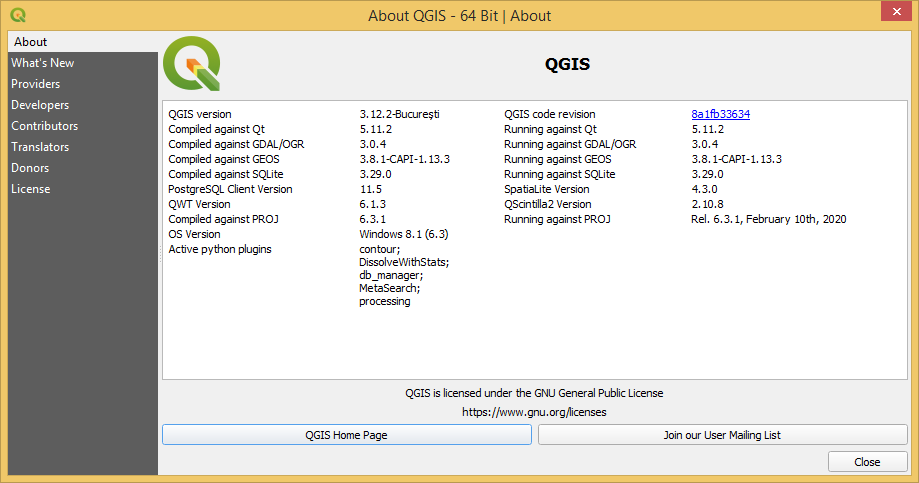The height and width of the screenshot is (483, 919).
Task: Open the What's New section
Action: click(83, 63)
